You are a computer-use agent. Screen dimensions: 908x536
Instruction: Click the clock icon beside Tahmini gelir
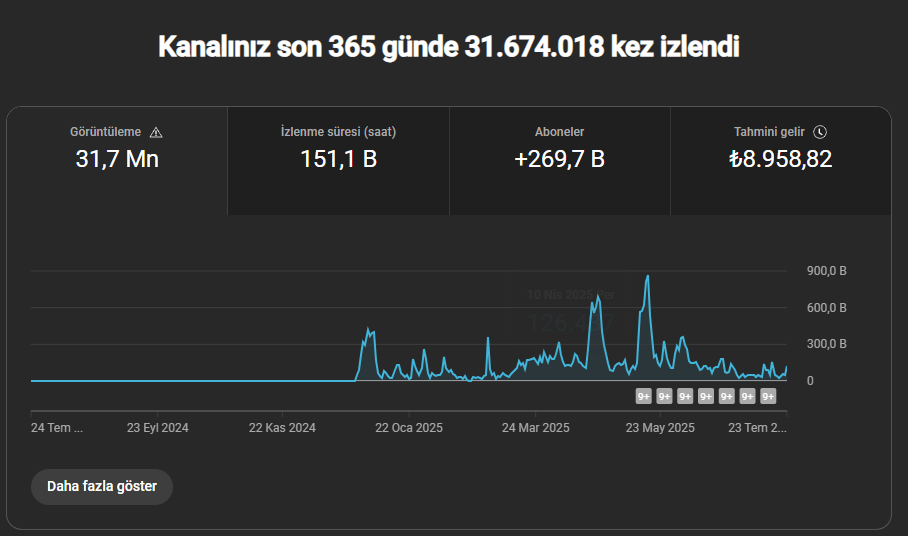click(x=820, y=132)
